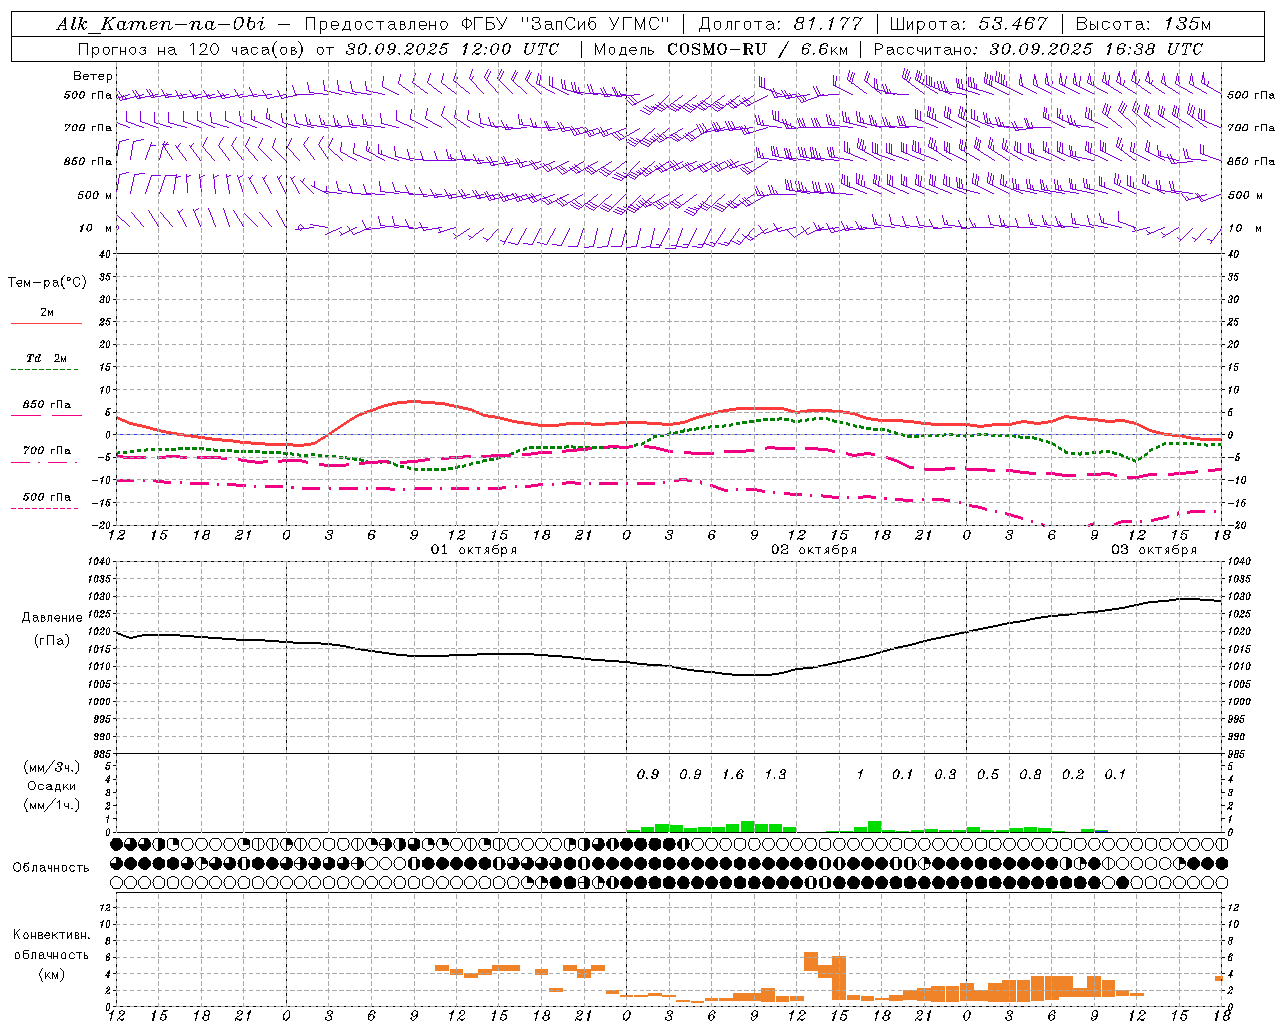
Task: Click the Облачность cloud cover label
Action: coord(51,868)
